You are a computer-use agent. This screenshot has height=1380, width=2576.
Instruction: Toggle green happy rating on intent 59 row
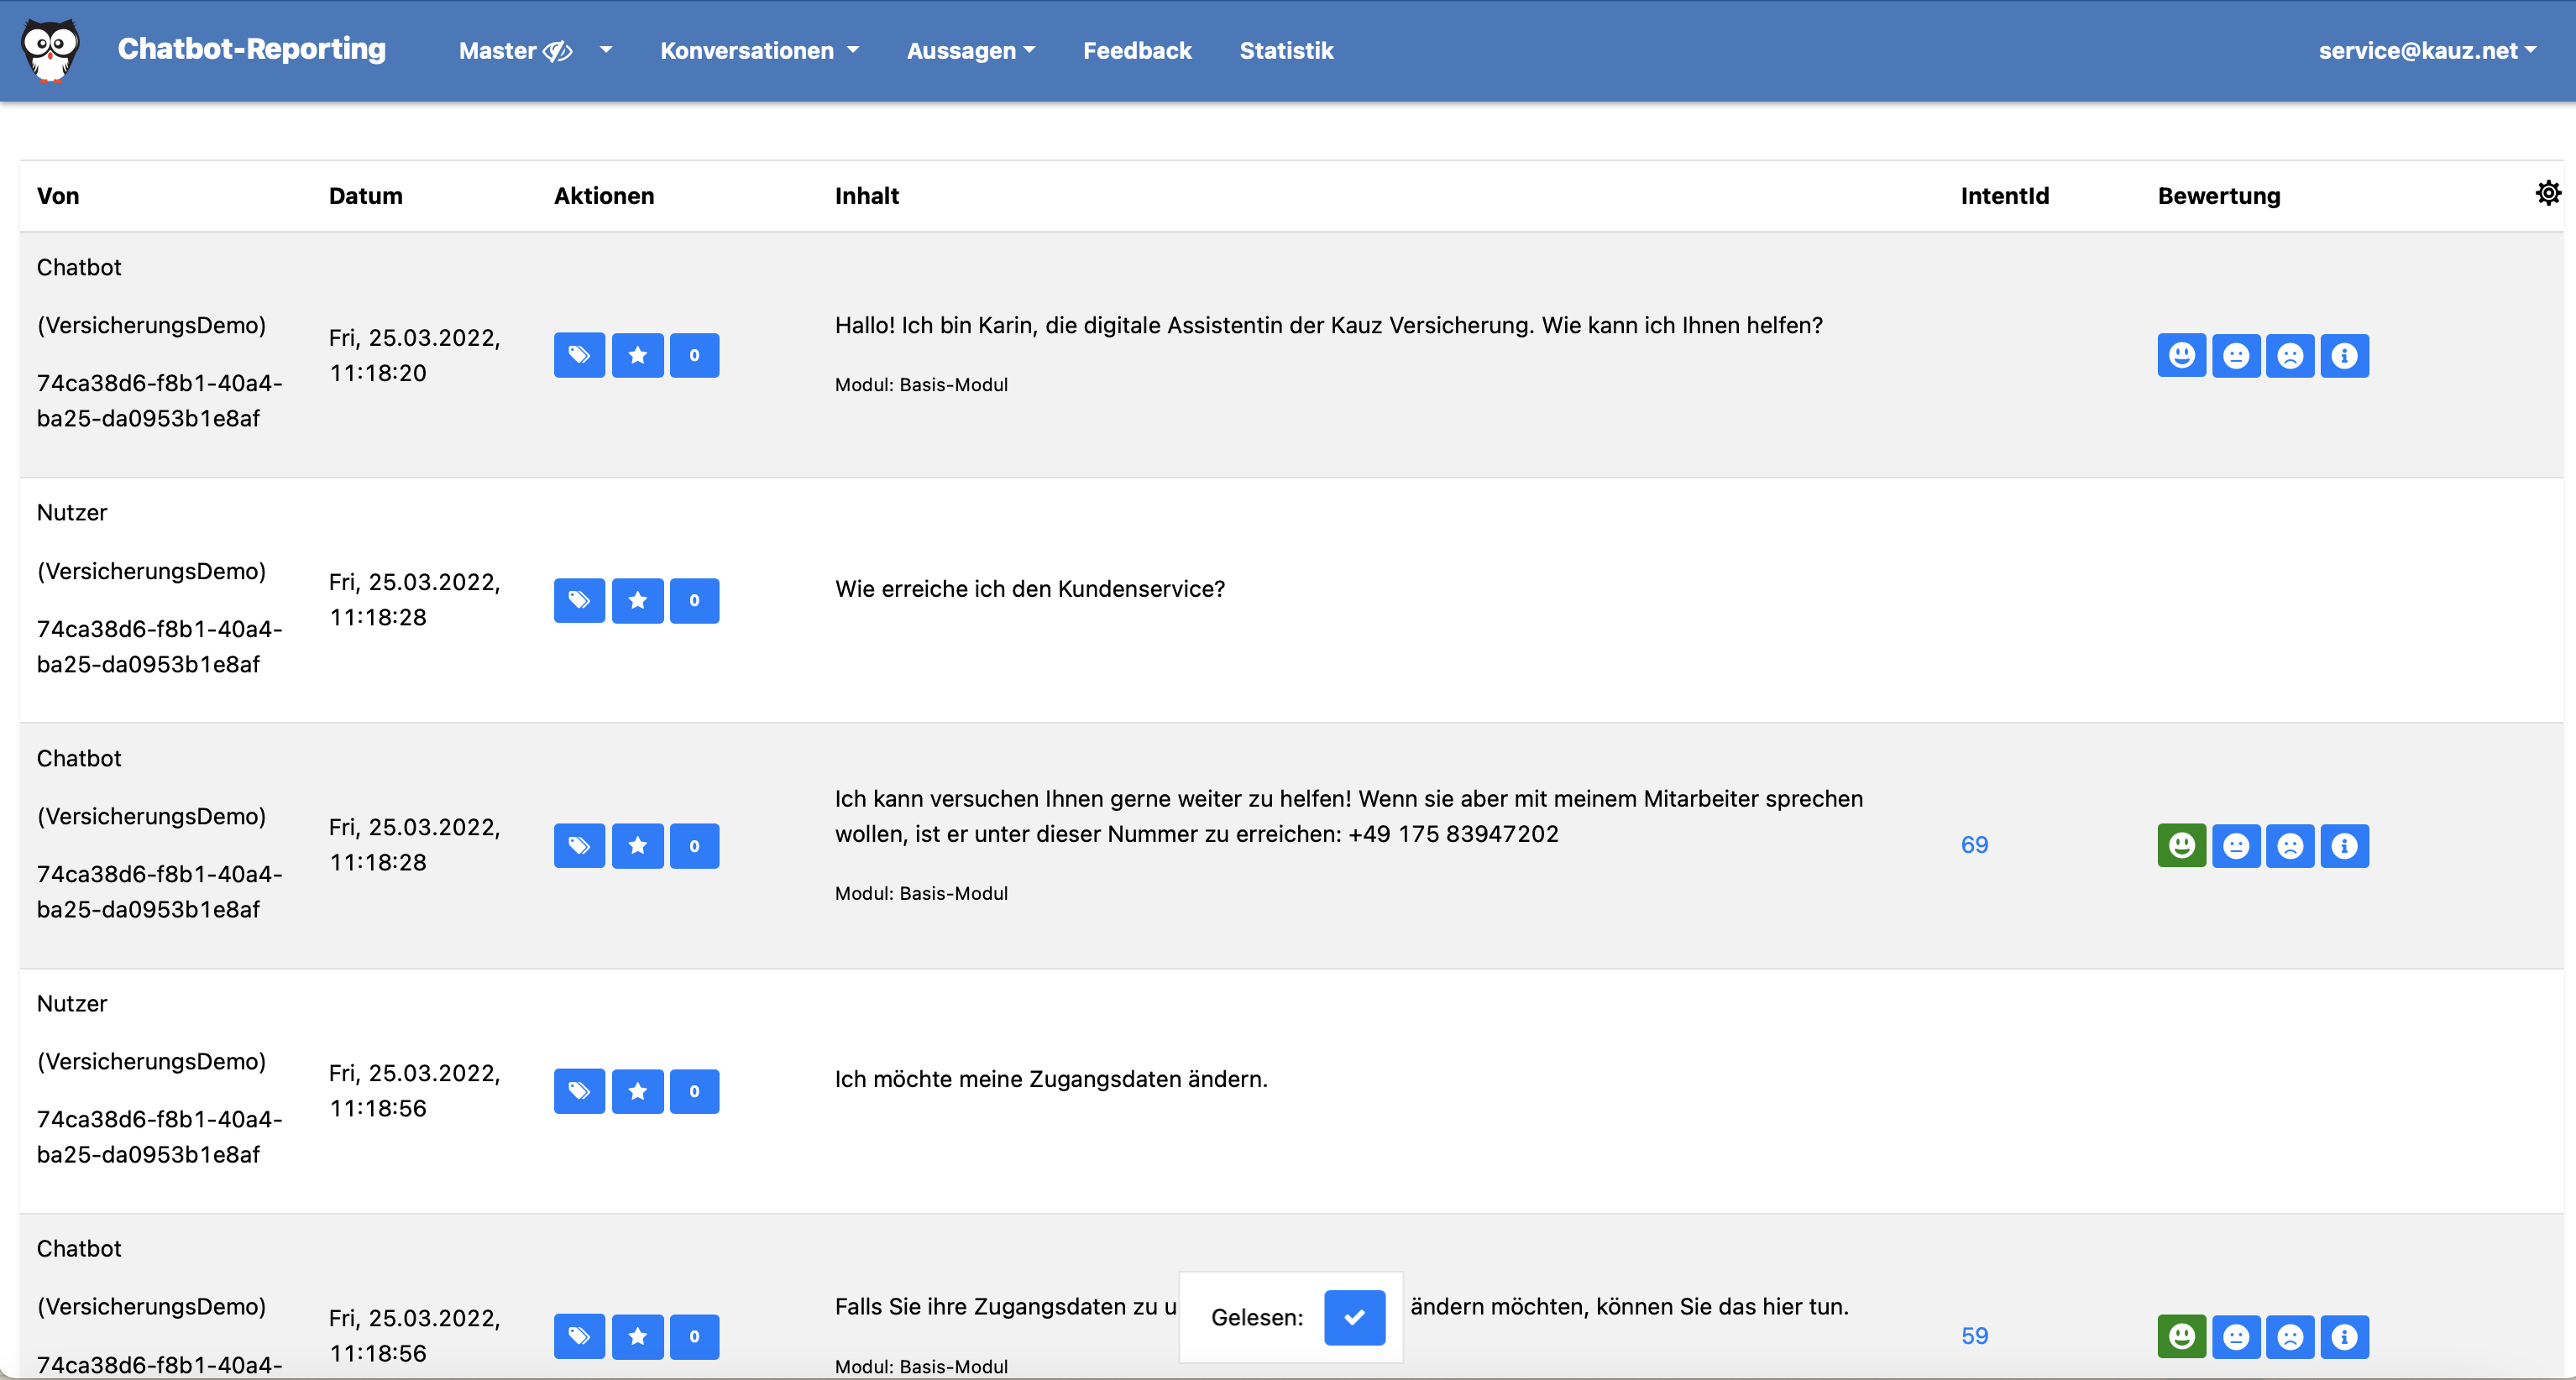[x=2181, y=1336]
